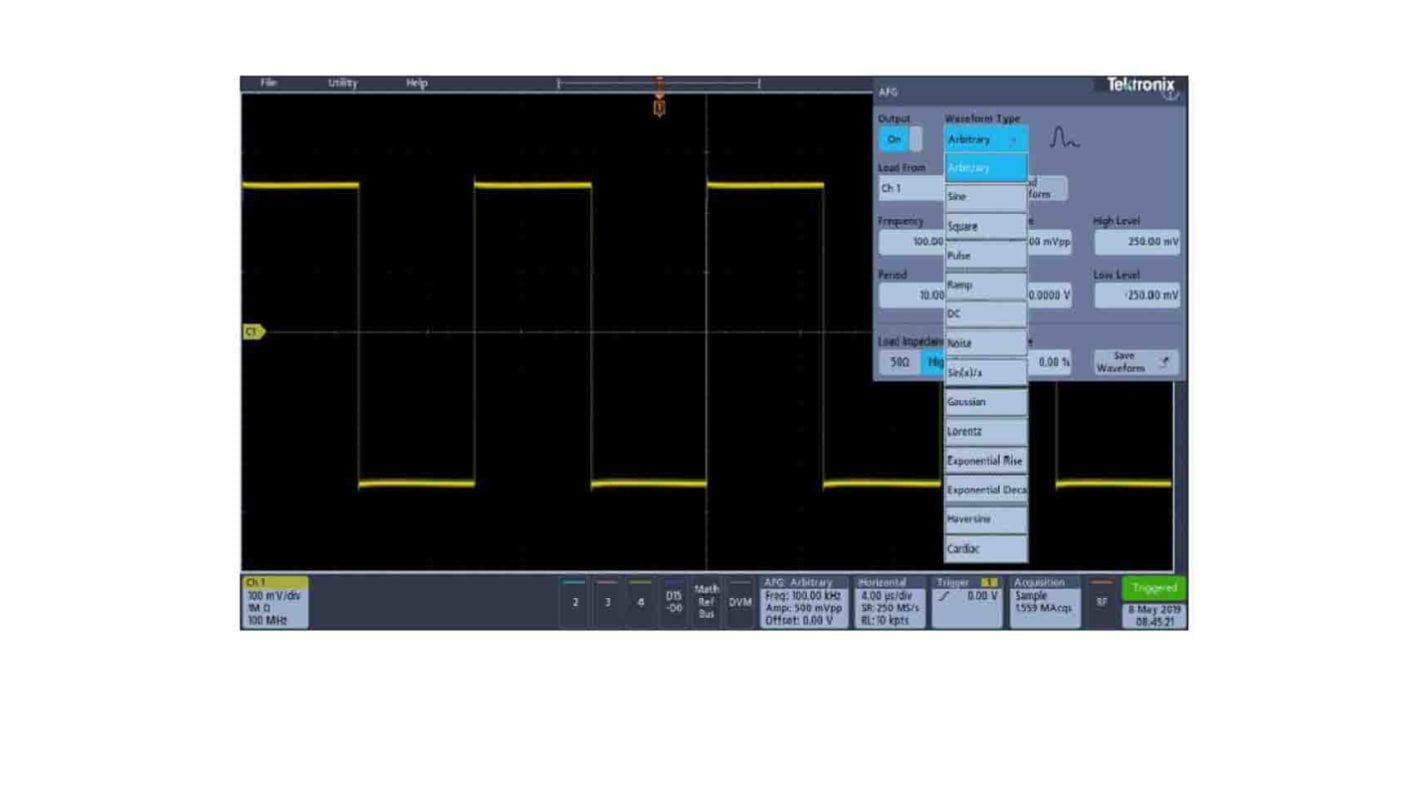This screenshot has width=1420, height=798.
Task: Click the Save Waveform button
Action: point(1136,362)
